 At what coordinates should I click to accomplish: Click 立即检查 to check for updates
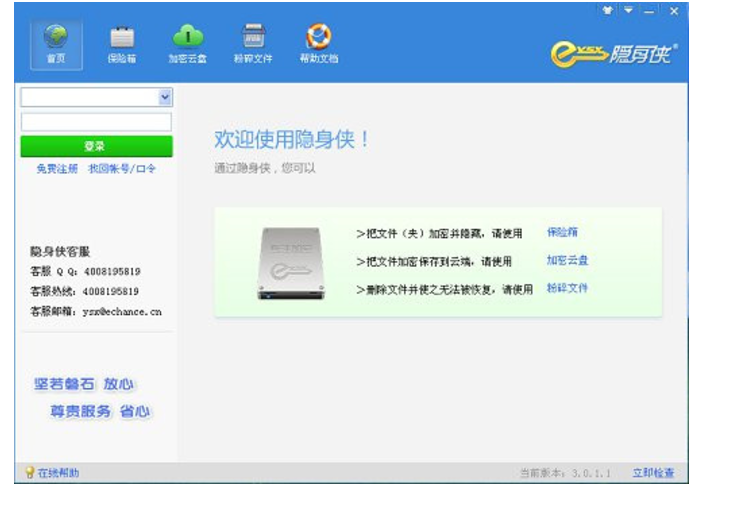click(x=653, y=473)
